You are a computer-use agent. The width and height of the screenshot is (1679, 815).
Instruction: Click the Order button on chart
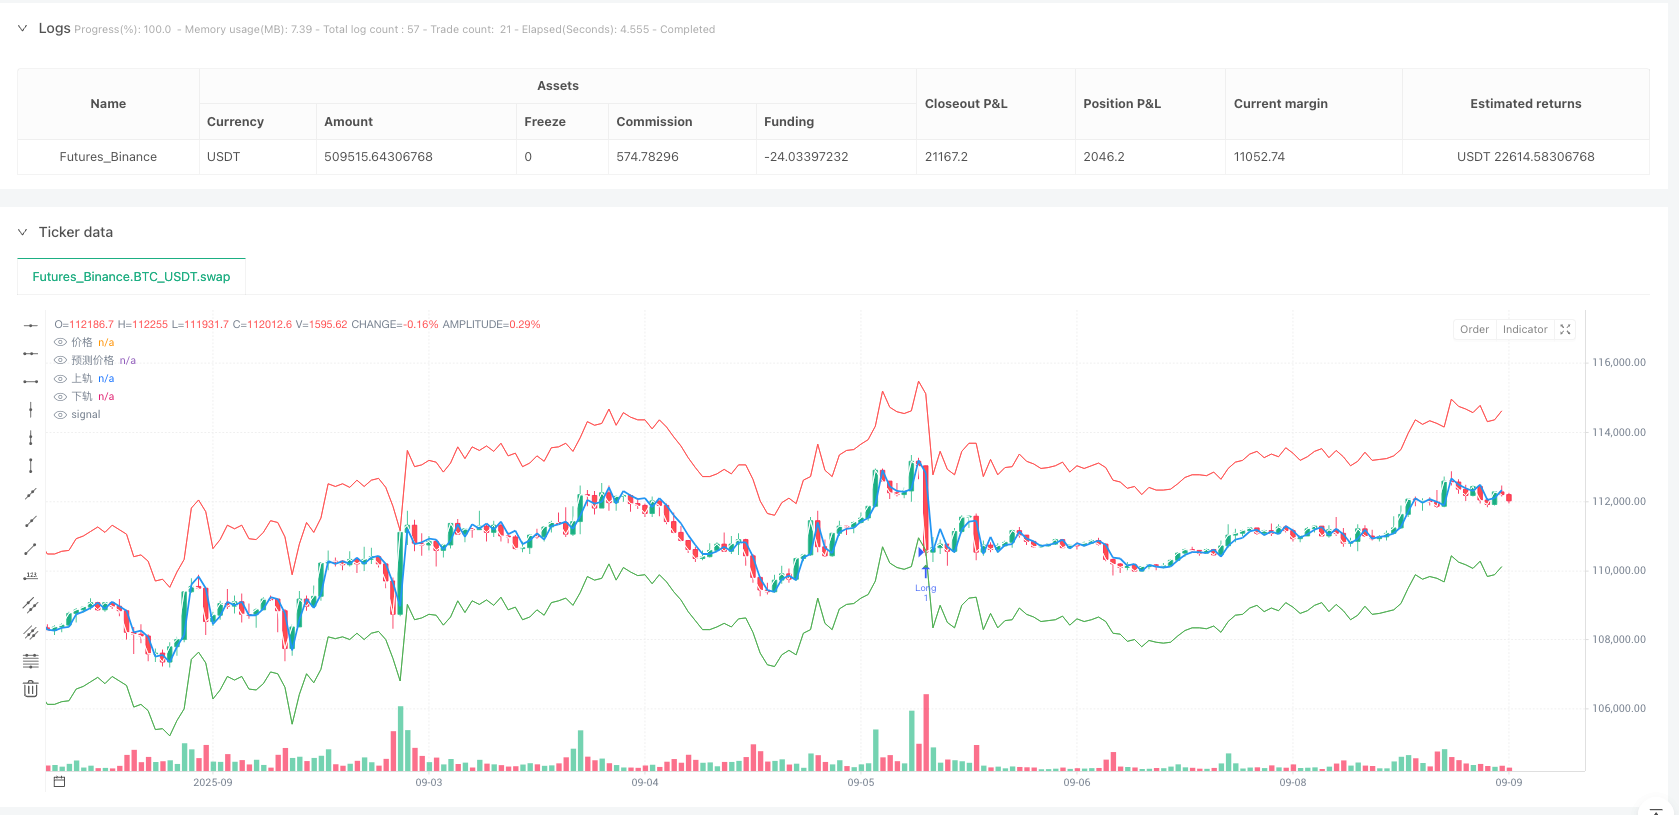tap(1474, 329)
